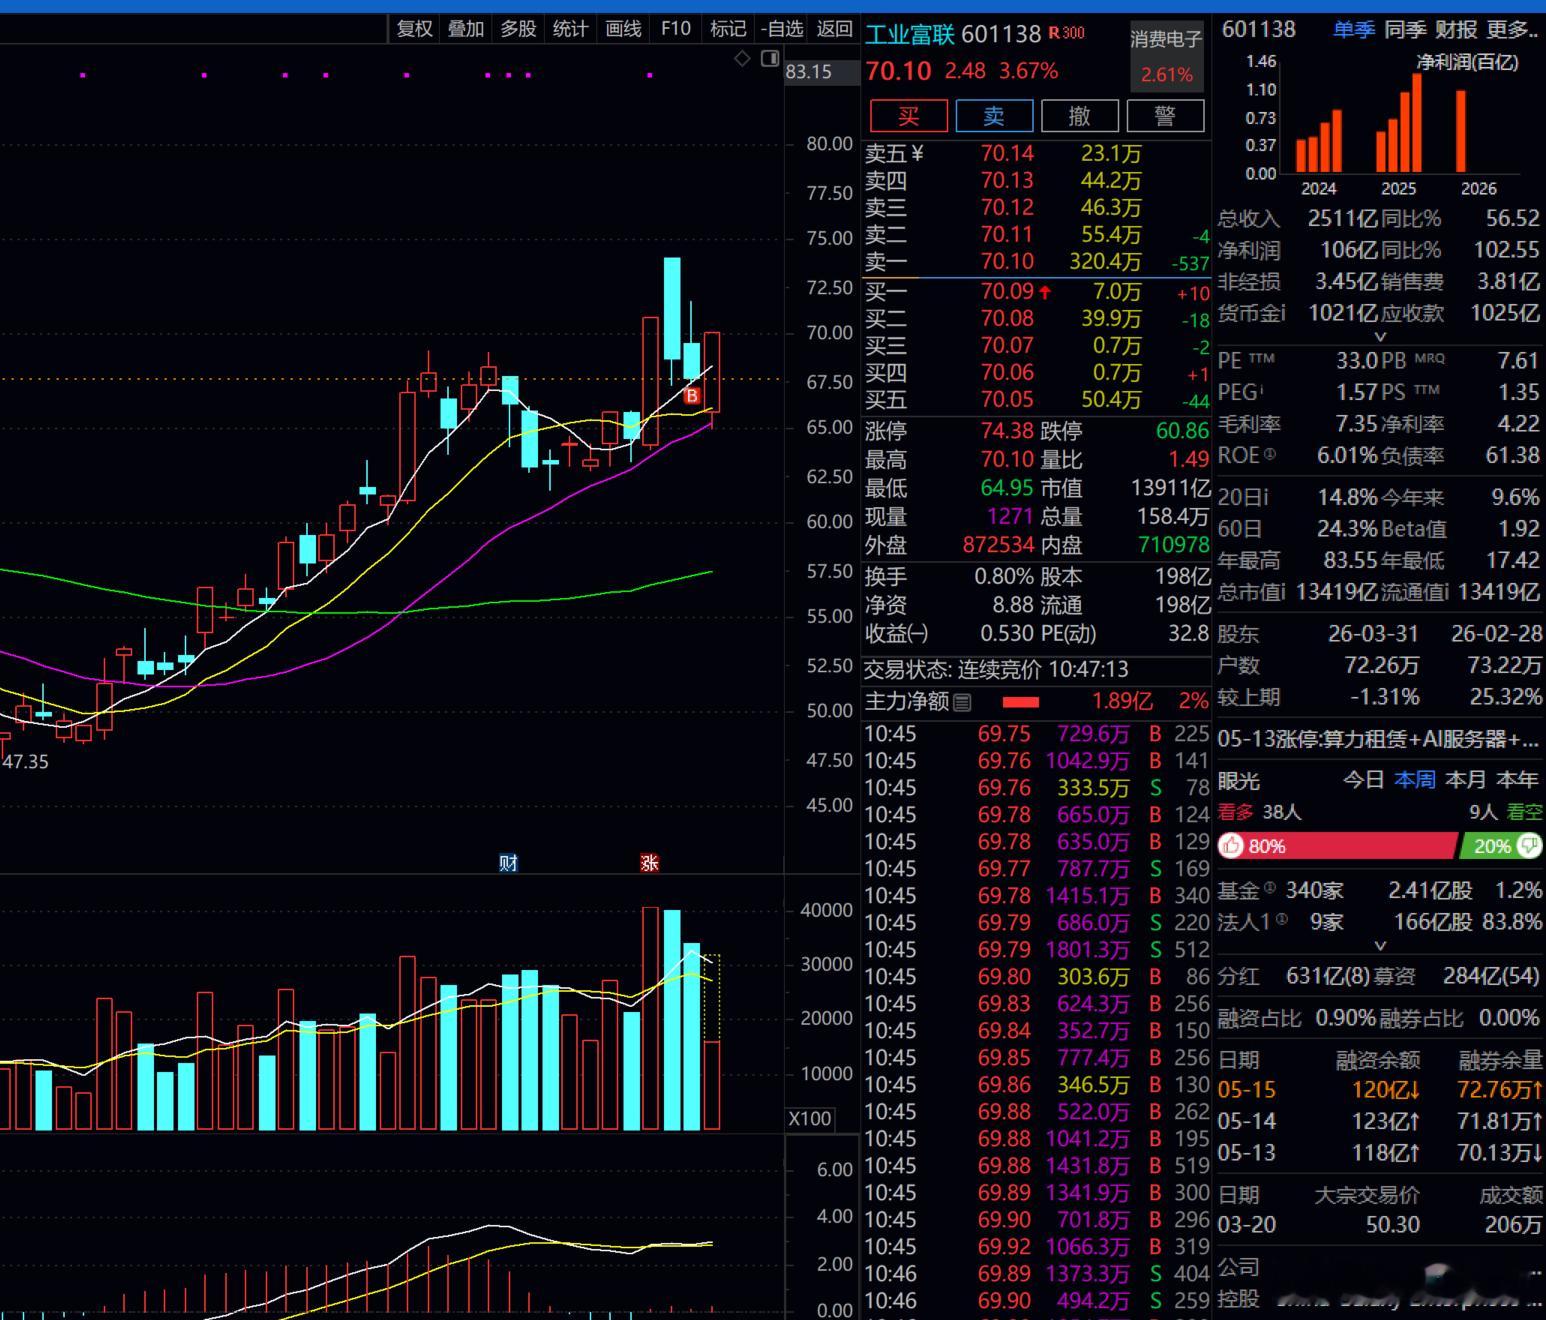This screenshot has height=1320, width=1546.
Task: Click the blue 卖 sell button
Action: pos(994,116)
